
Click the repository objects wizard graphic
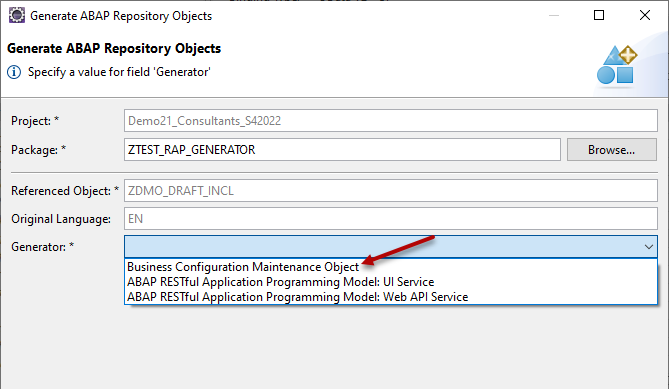[x=617, y=65]
